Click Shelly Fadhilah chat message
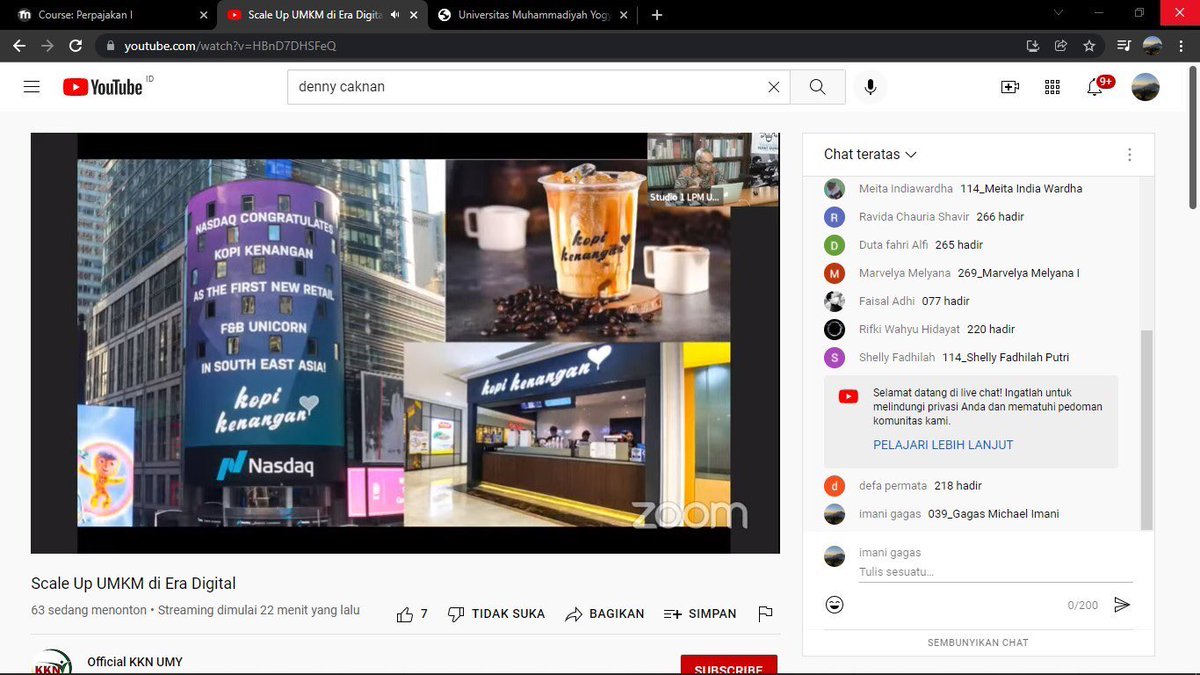 [980, 357]
